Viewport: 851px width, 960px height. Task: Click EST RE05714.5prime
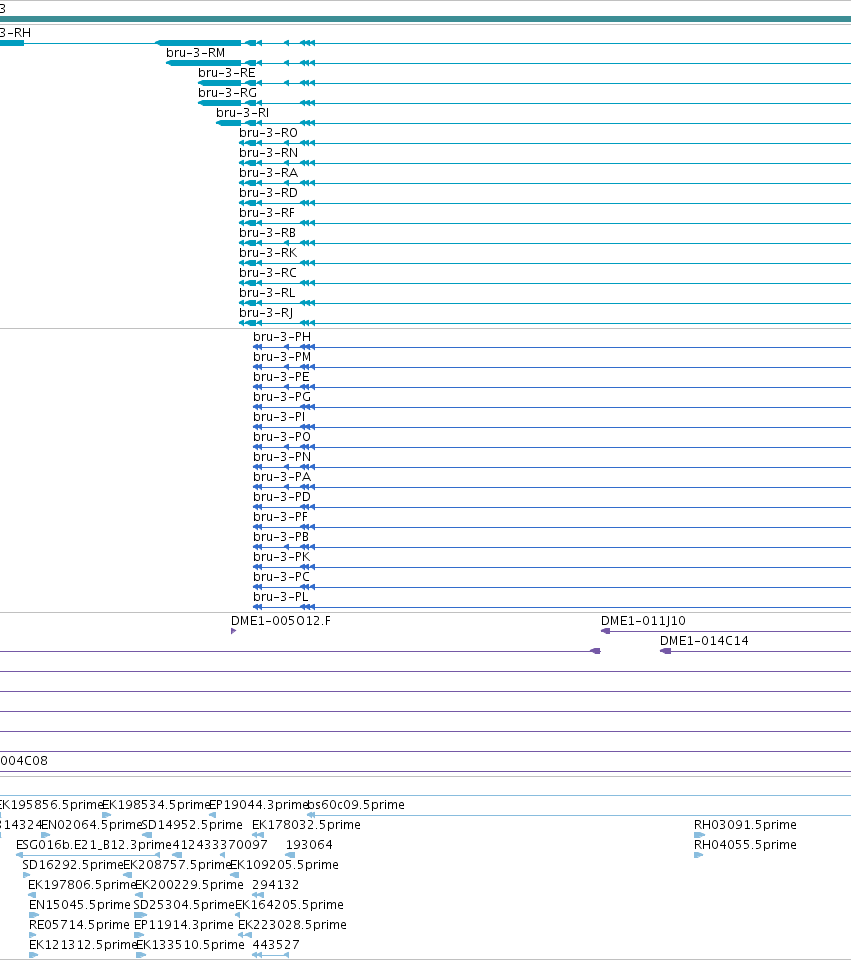click(x=80, y=925)
